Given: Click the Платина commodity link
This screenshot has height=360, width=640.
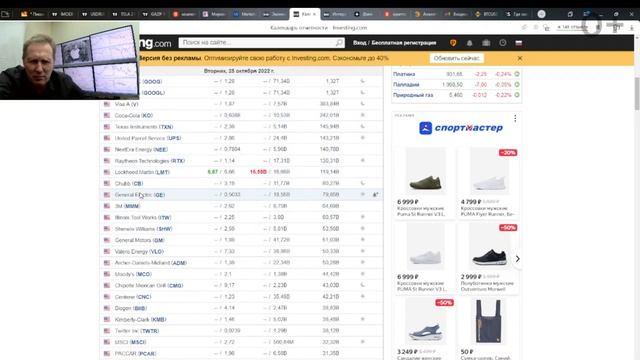Looking at the screenshot, I should [x=404, y=74].
